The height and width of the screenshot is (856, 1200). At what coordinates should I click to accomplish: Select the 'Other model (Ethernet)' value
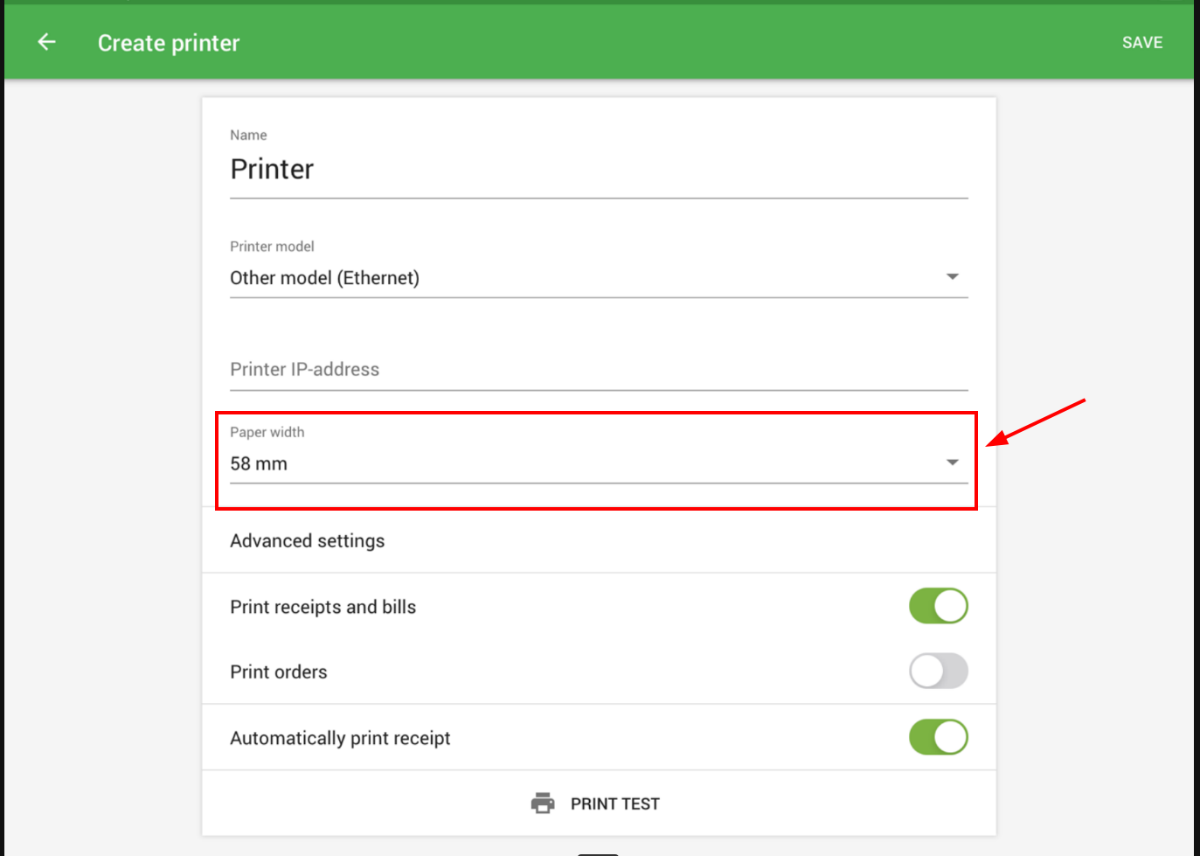pyautogui.click(x=325, y=278)
